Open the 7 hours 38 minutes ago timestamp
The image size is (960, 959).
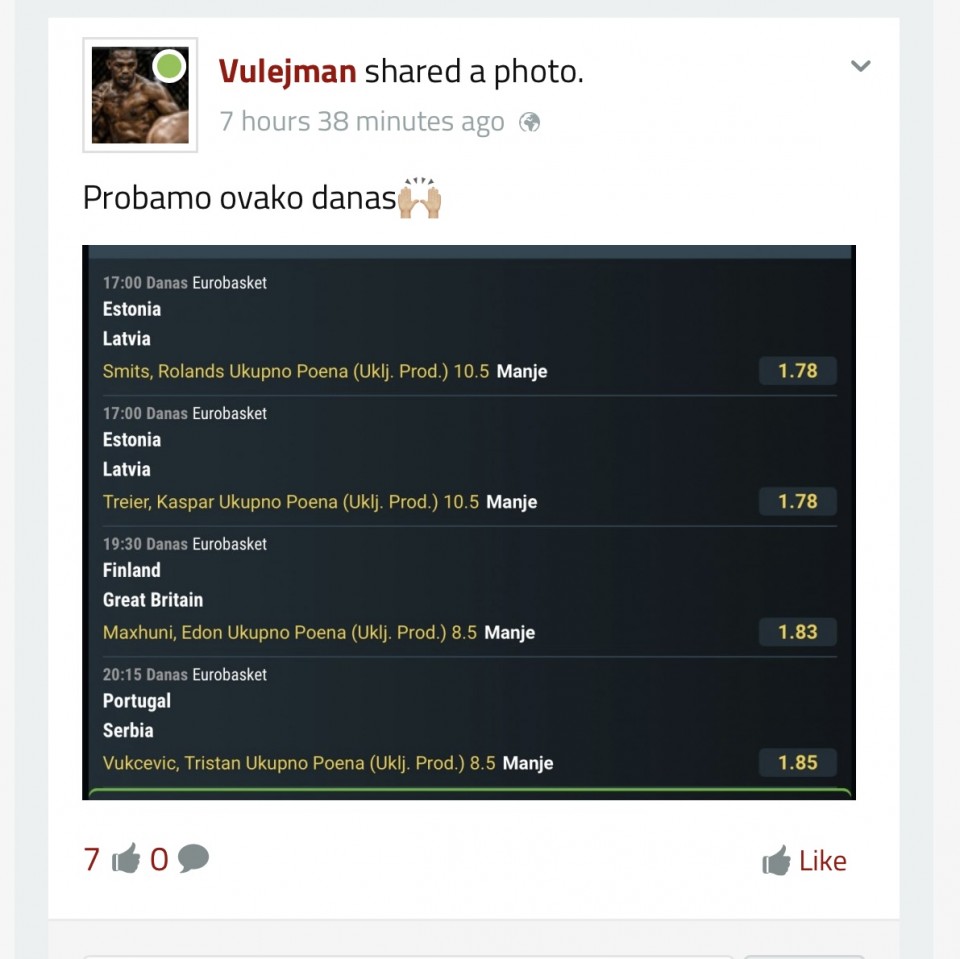click(x=362, y=121)
